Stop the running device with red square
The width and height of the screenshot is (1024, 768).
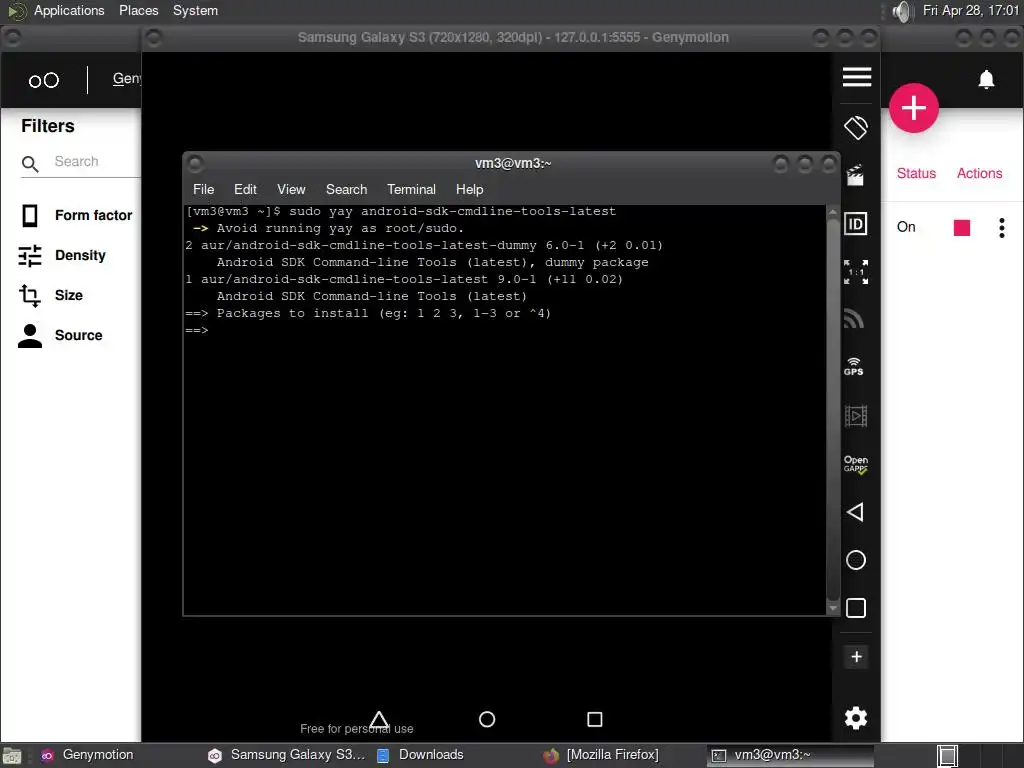[961, 227]
